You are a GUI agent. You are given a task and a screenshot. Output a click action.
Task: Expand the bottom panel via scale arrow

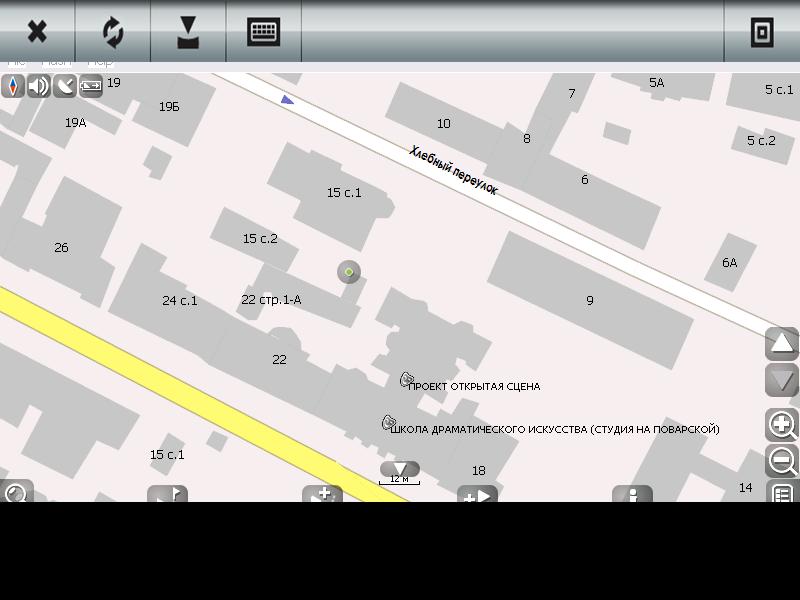point(400,469)
